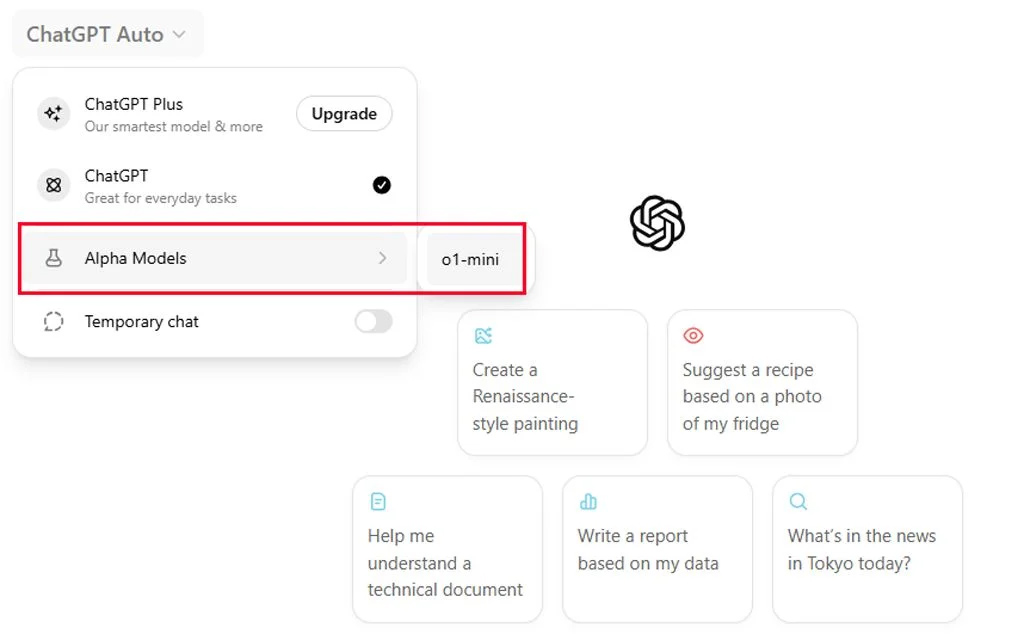Click the ChatGPT atom model icon
The width and height of the screenshot is (1024, 634).
pos(53,185)
